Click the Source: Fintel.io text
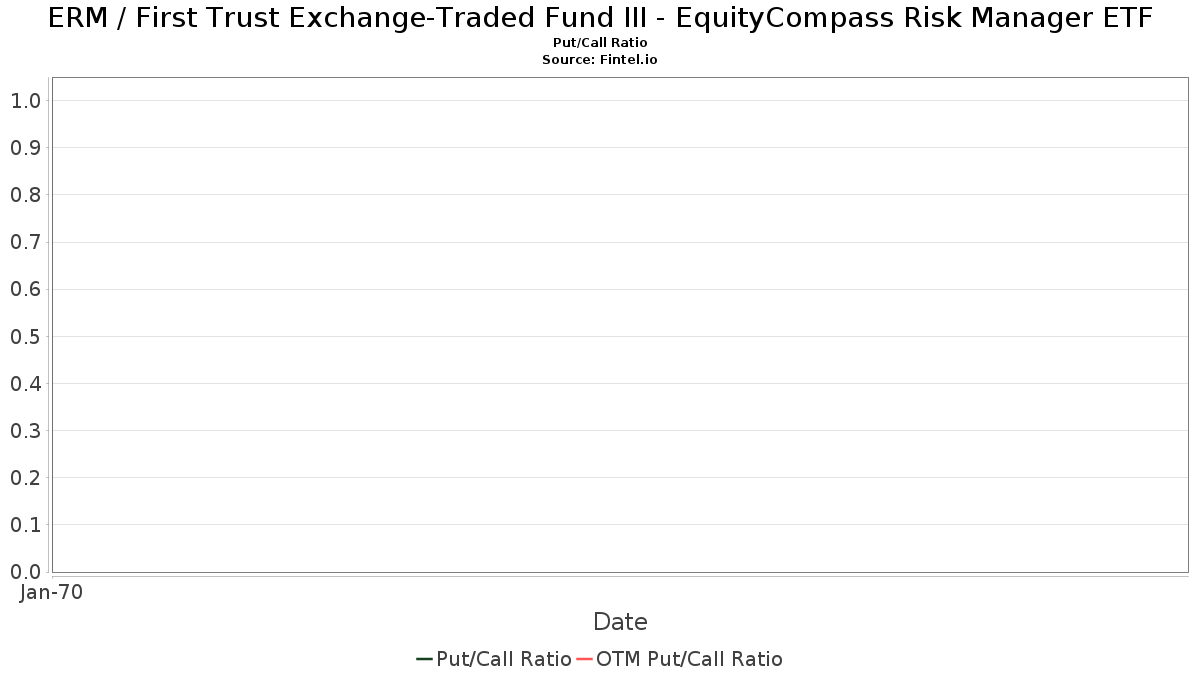 [600, 60]
